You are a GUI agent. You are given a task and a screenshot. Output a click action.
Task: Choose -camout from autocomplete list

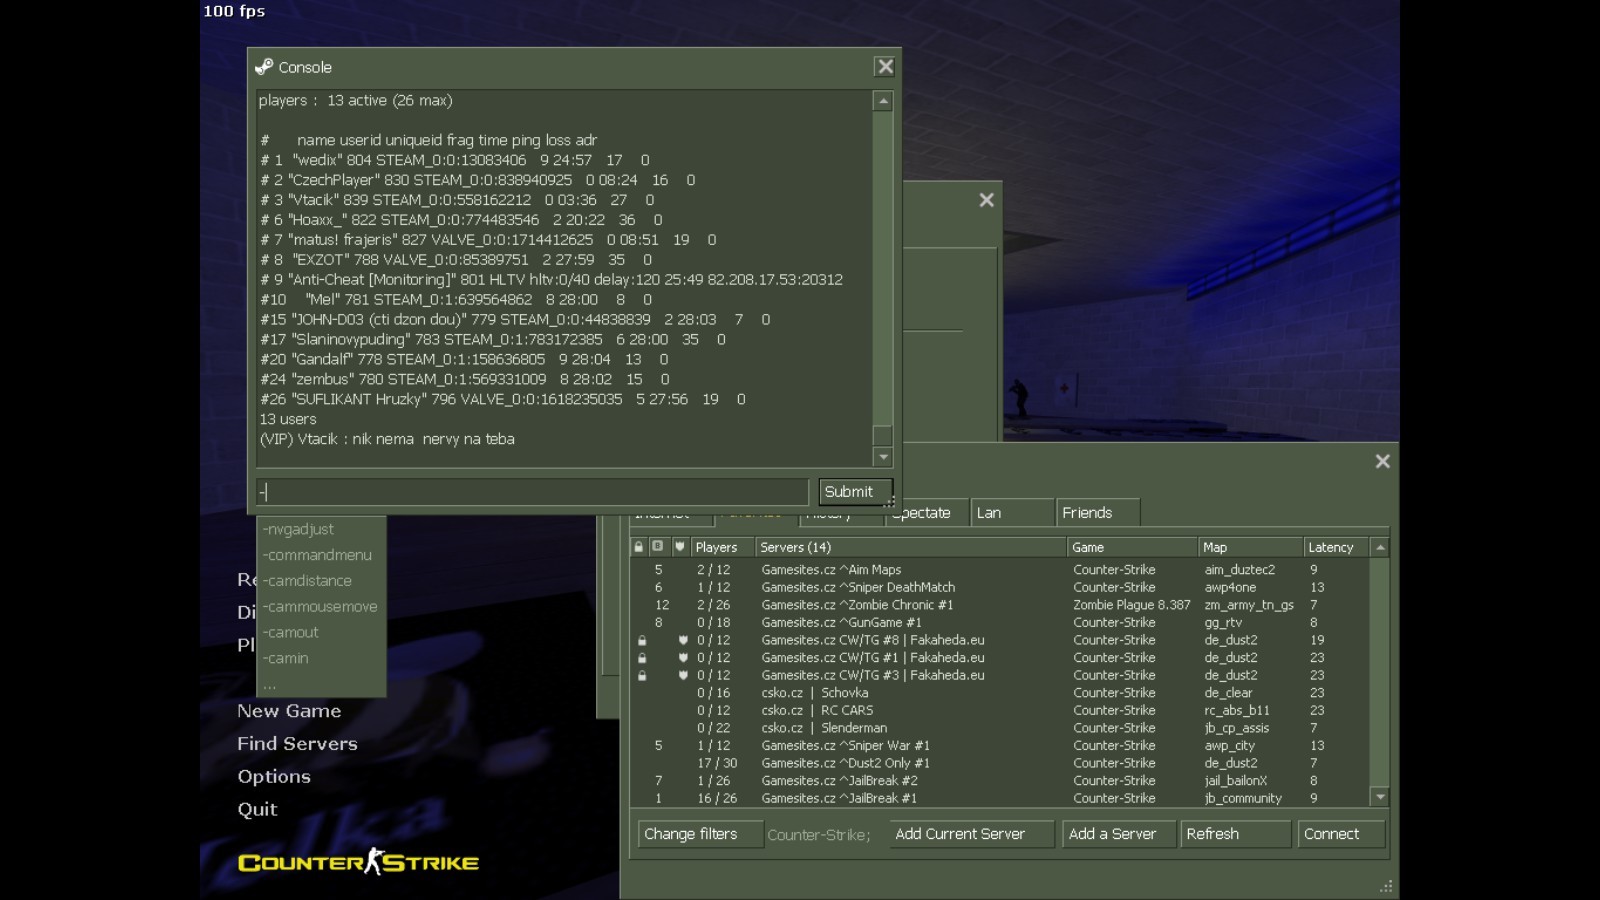point(321,633)
